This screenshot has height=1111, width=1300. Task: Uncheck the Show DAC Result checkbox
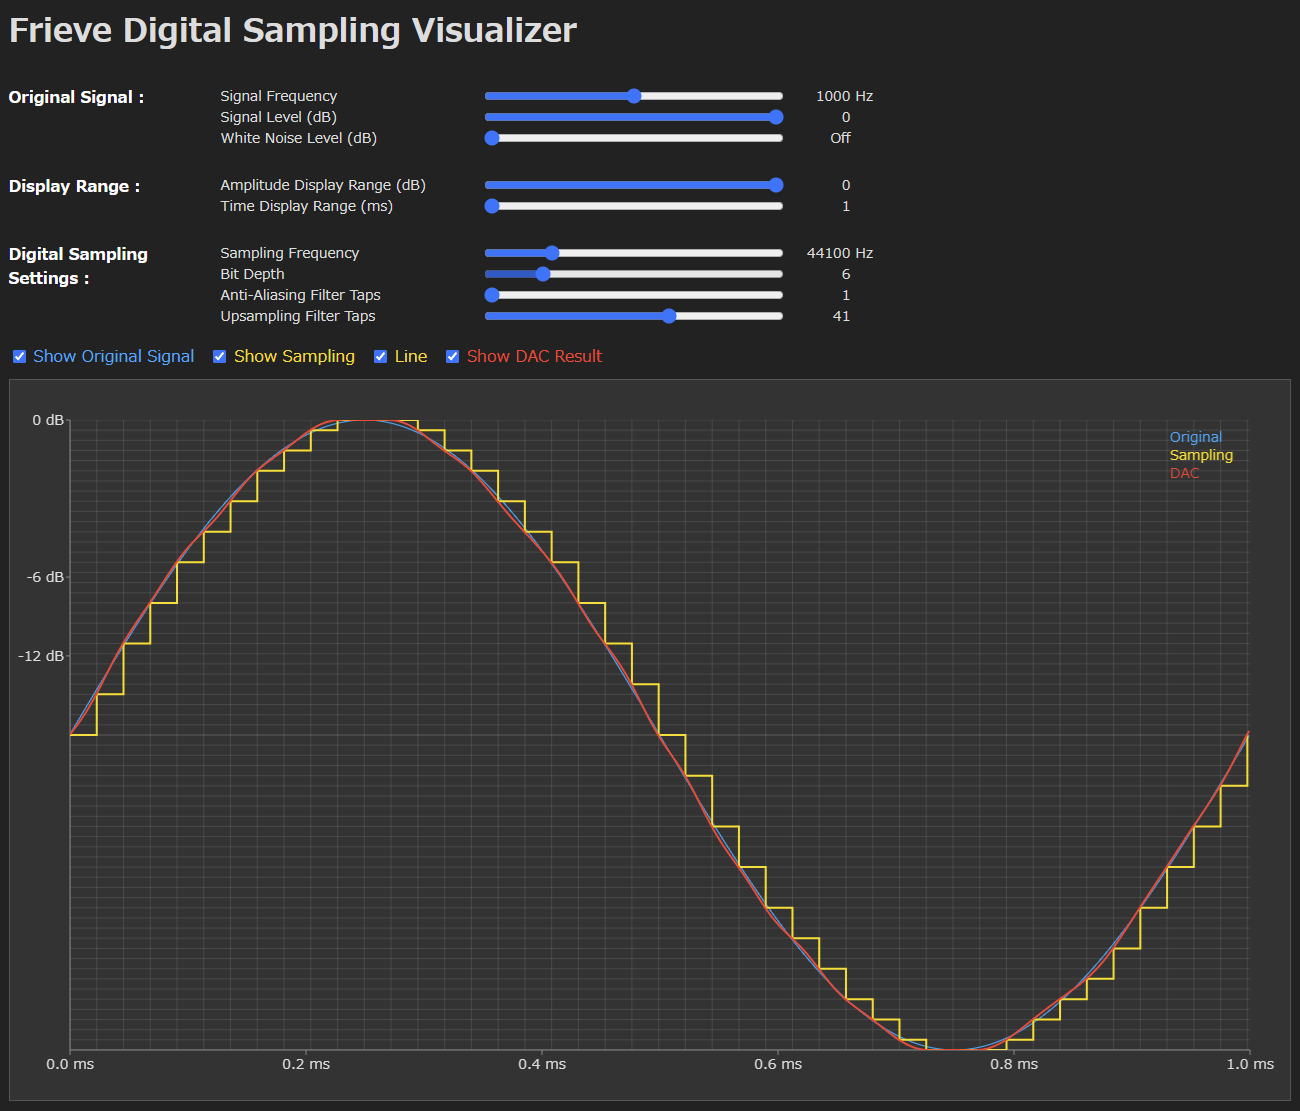452,356
